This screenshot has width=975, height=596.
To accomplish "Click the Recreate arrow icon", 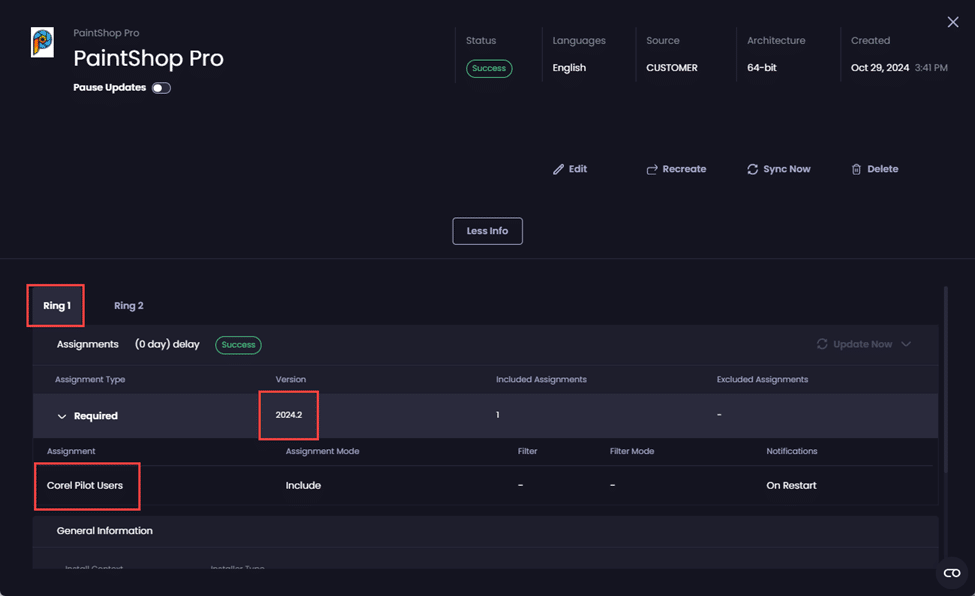I will pos(652,170).
